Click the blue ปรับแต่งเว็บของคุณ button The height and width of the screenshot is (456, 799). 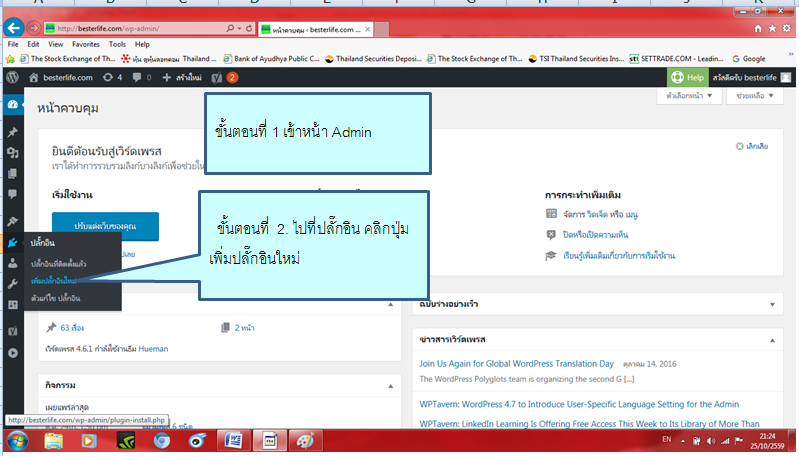click(105, 226)
